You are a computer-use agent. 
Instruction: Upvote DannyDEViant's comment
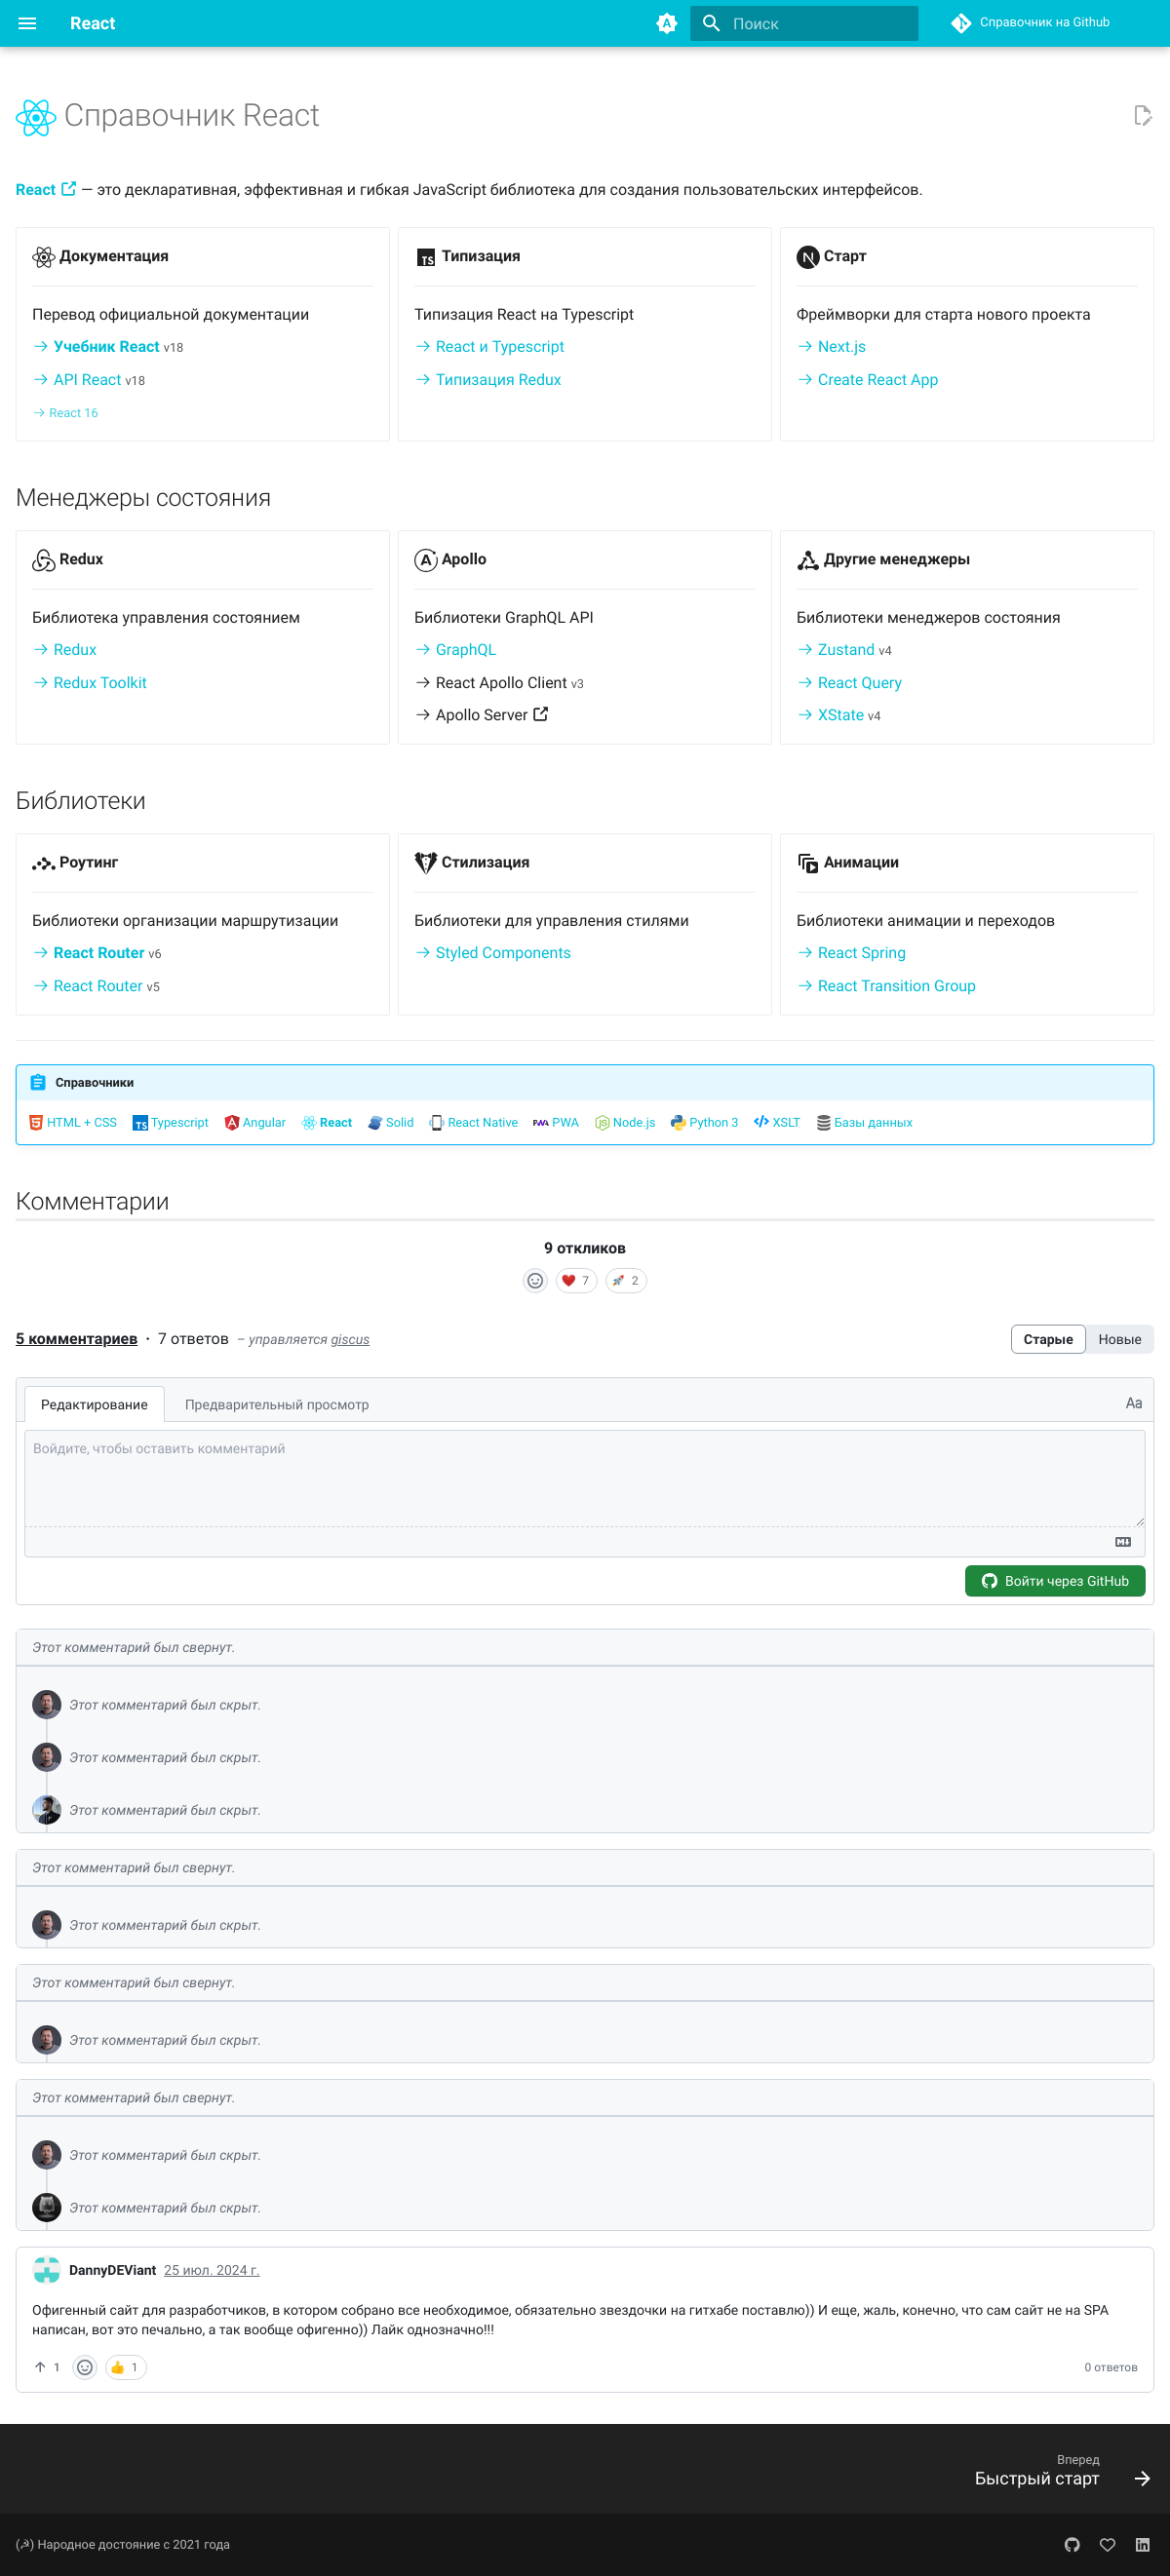pos(47,2367)
